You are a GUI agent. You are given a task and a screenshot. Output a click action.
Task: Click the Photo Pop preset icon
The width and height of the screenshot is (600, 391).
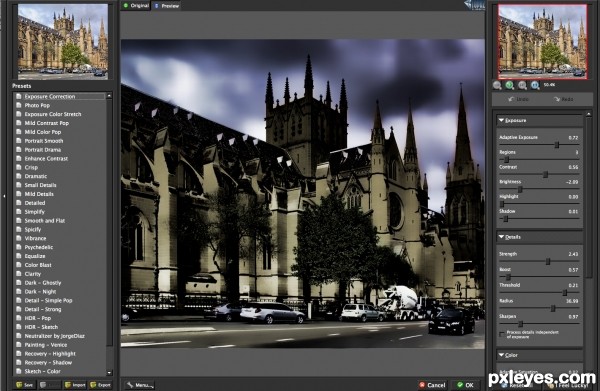pyautogui.click(x=18, y=105)
